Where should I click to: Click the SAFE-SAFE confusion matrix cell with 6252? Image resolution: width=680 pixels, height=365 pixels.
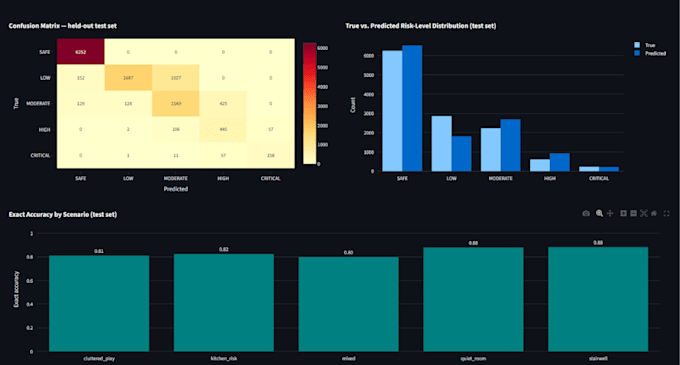tap(81, 52)
